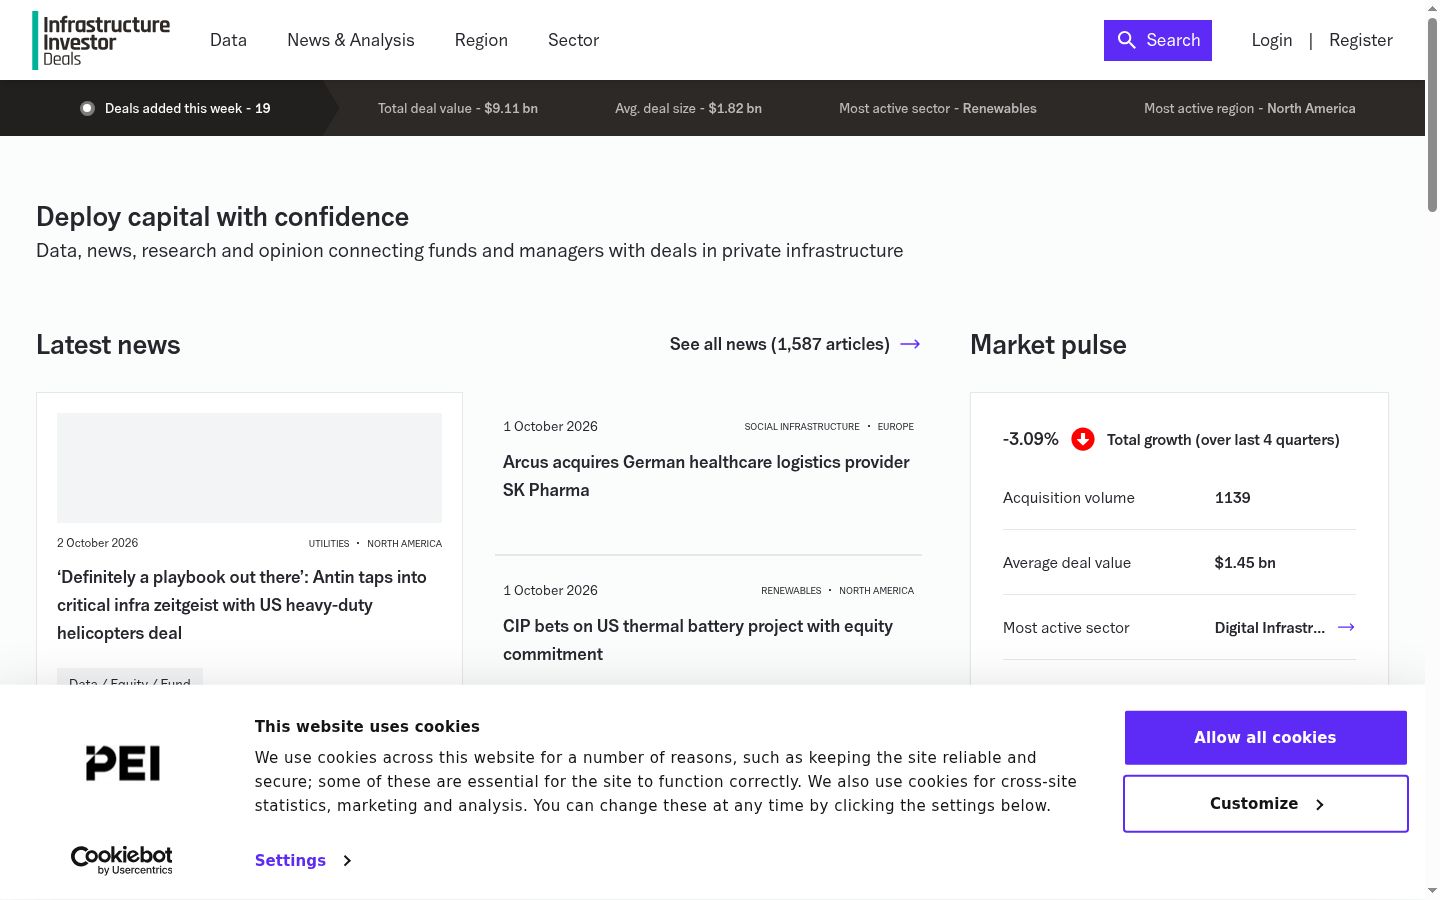The width and height of the screenshot is (1440, 900).
Task: Click North America tag on Antin article
Action: pyautogui.click(x=404, y=544)
